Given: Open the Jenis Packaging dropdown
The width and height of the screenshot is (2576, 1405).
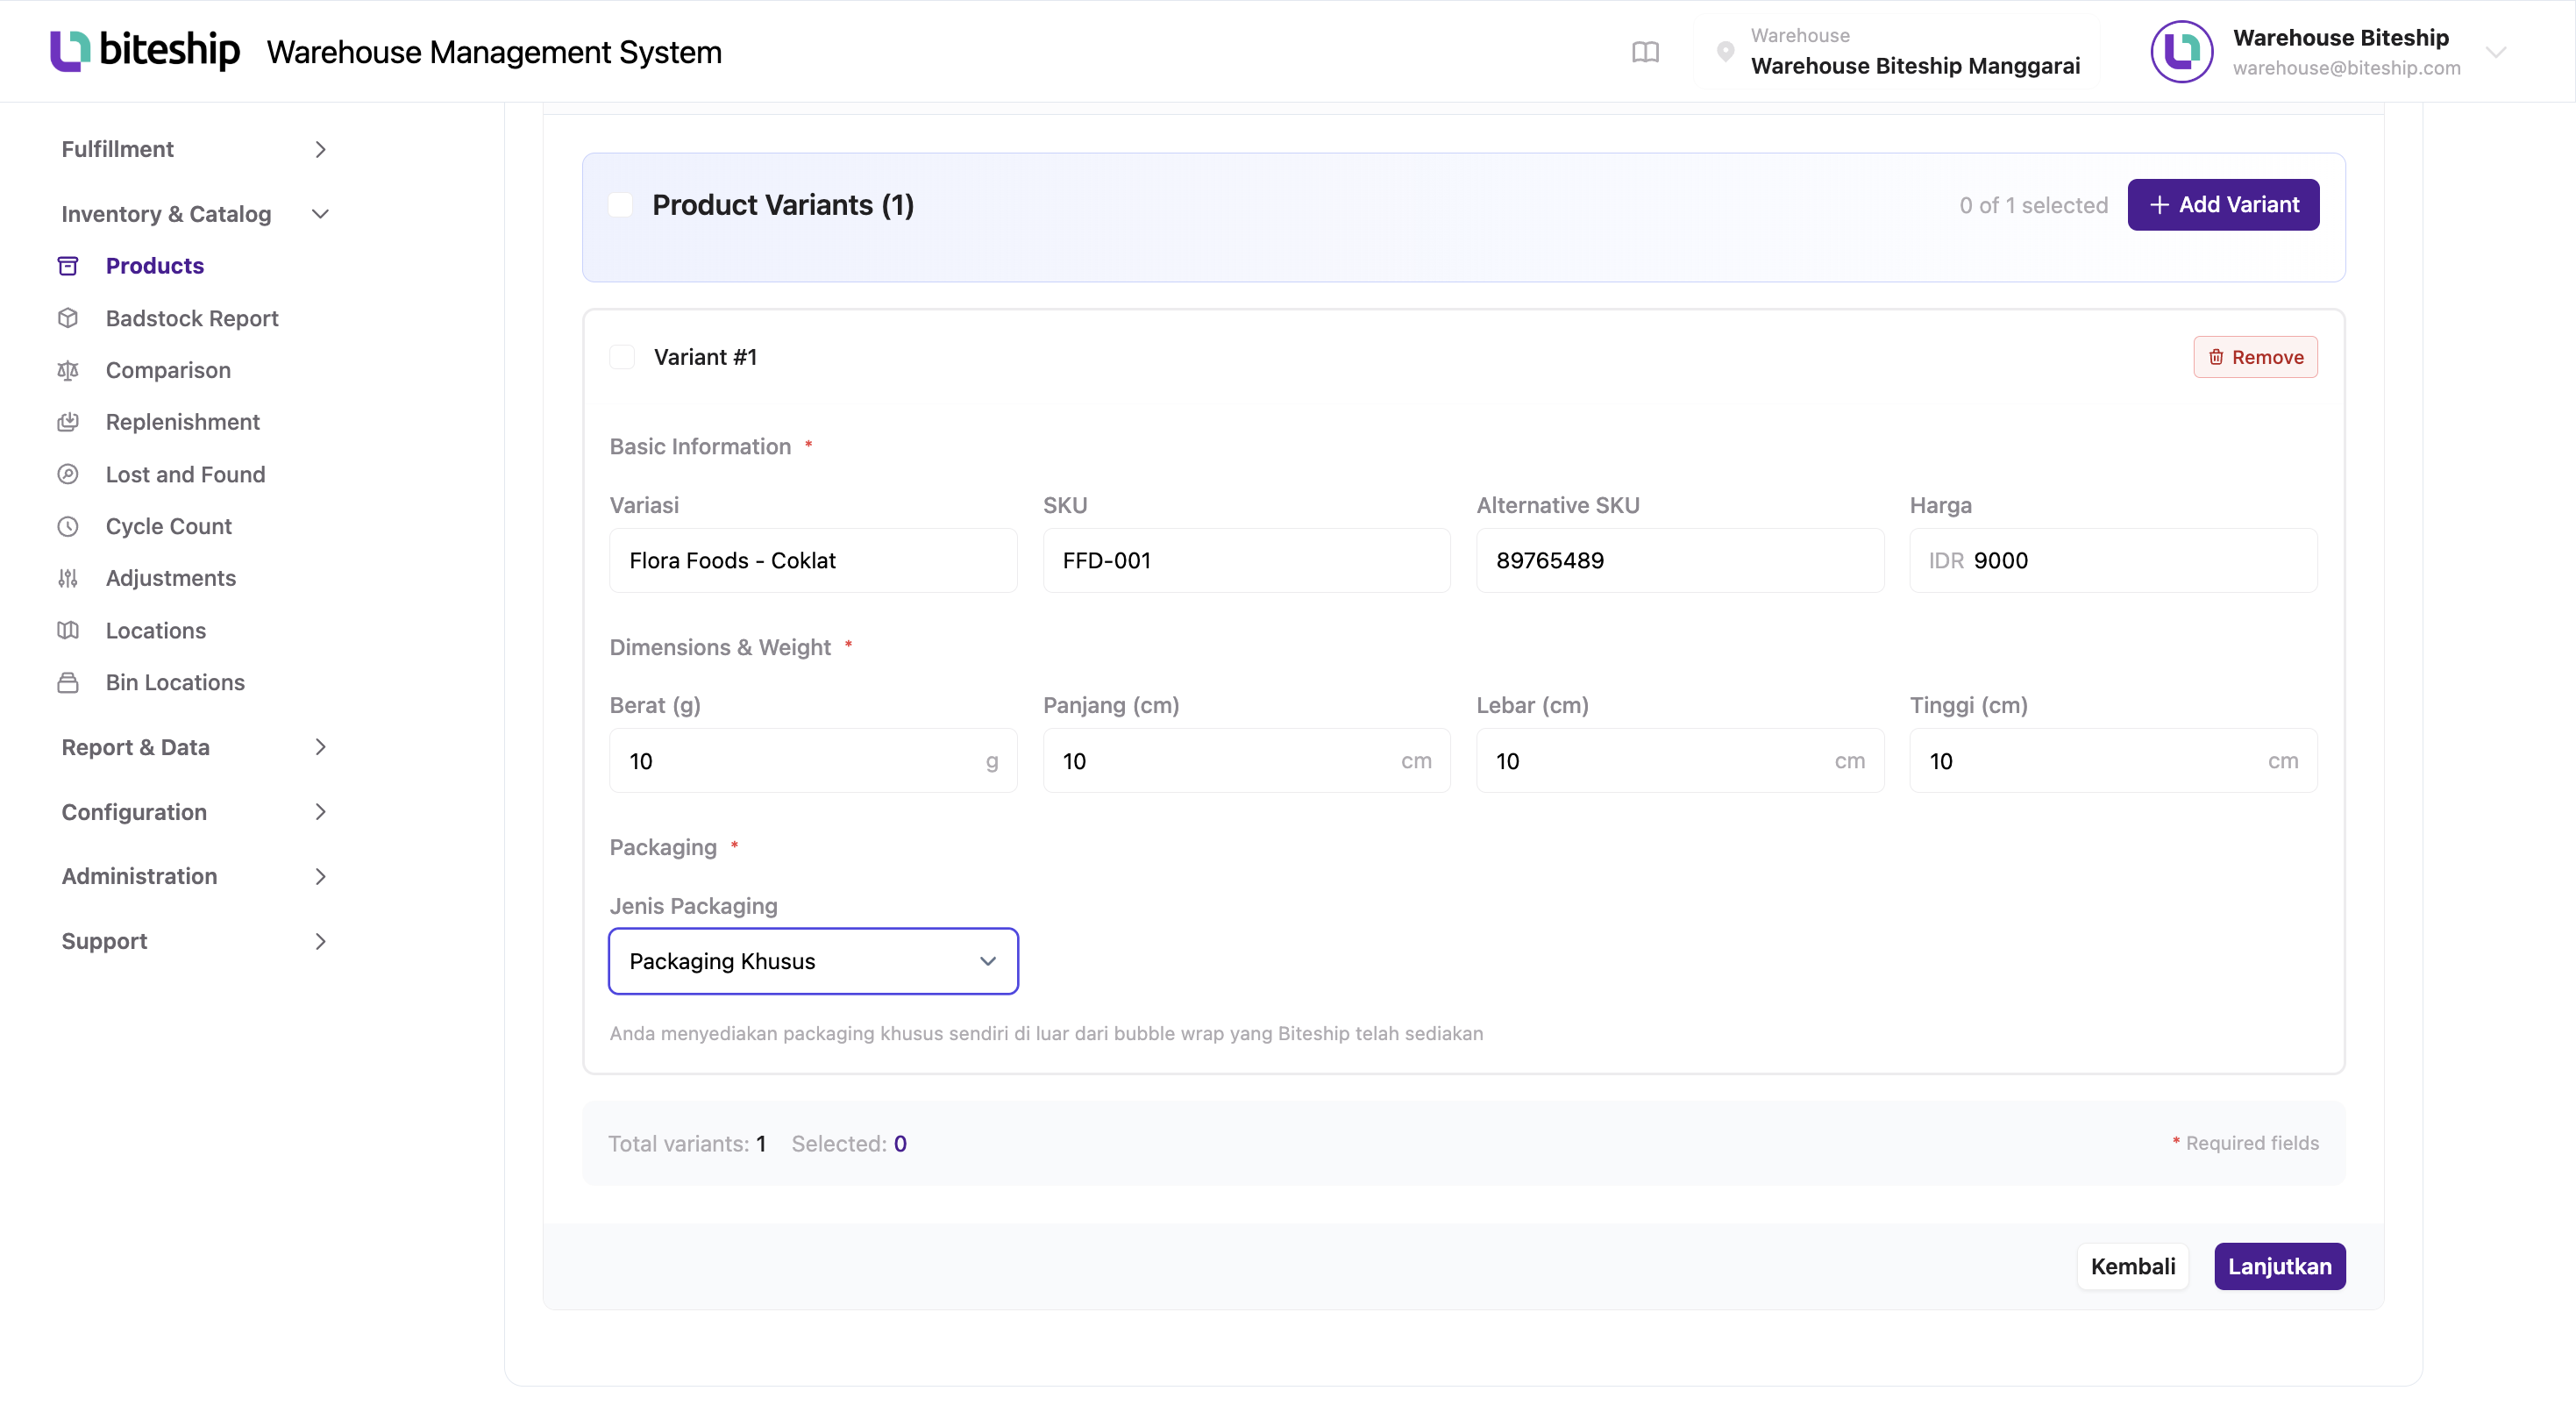Looking at the screenshot, I should 813,961.
